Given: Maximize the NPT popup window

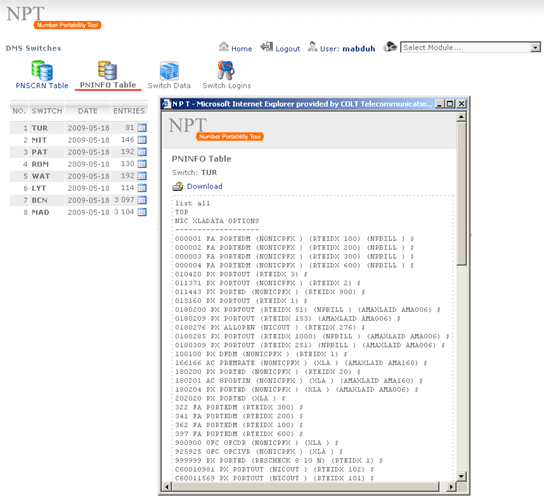Looking at the screenshot, I should (x=450, y=104).
